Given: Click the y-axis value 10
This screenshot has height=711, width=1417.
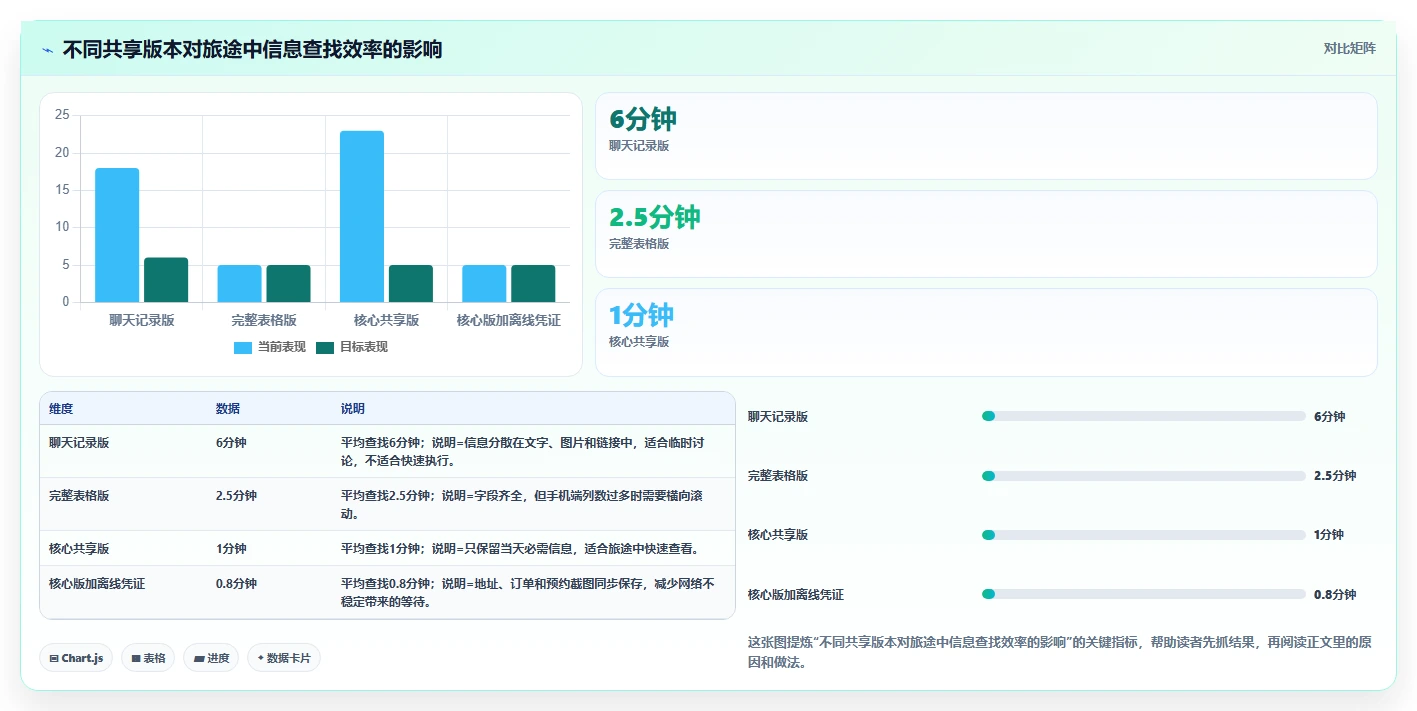Looking at the screenshot, I should point(62,227).
